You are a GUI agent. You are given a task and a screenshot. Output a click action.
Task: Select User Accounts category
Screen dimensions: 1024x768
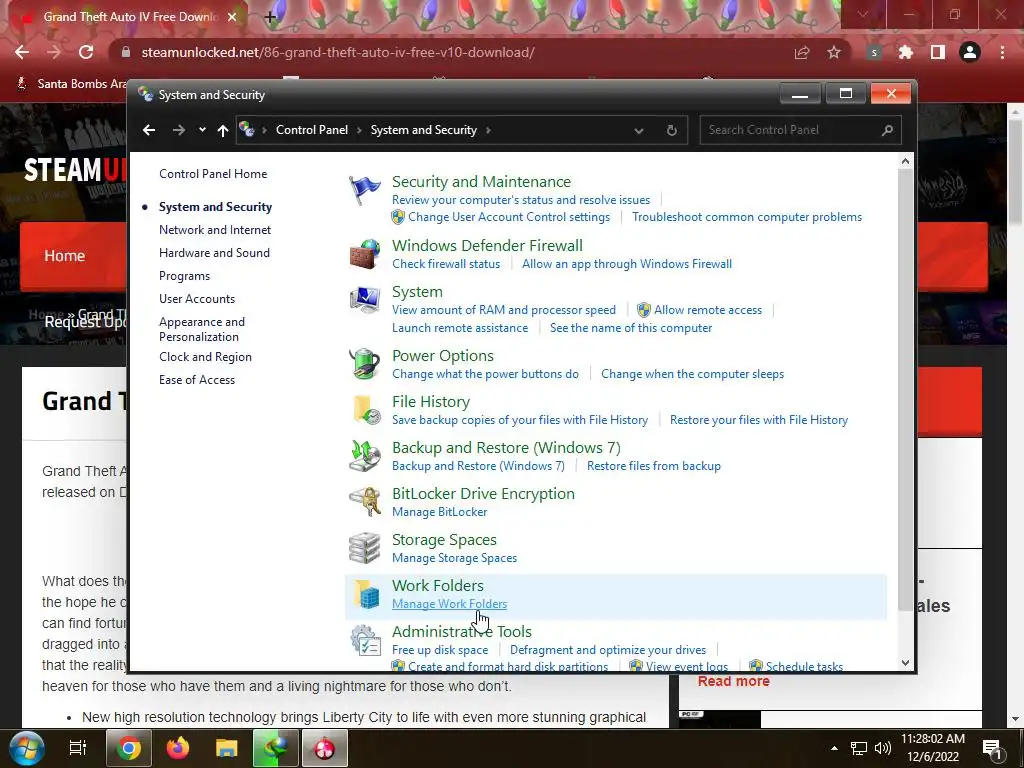click(x=197, y=298)
